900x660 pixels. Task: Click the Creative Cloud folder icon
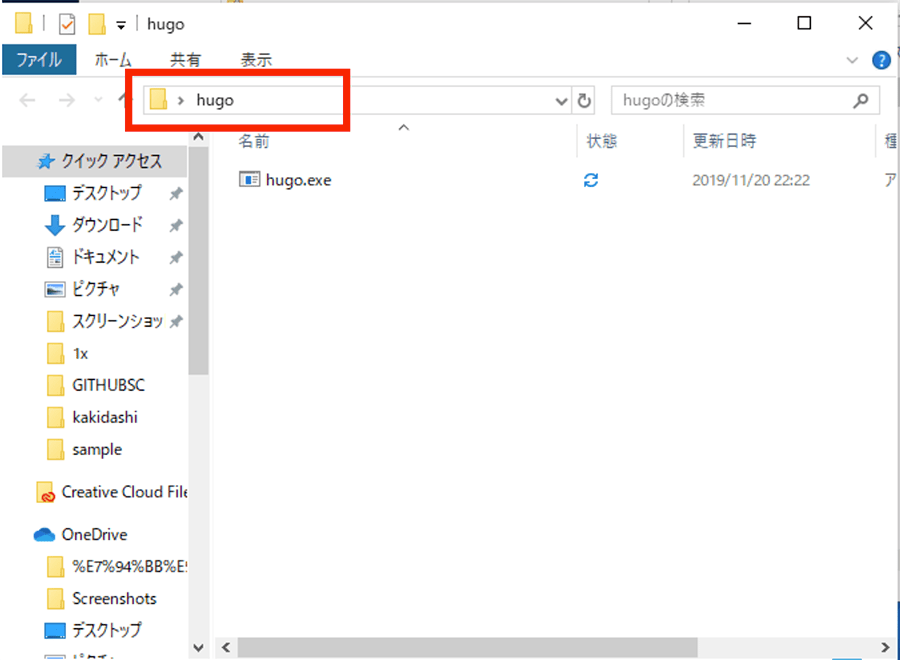point(45,492)
